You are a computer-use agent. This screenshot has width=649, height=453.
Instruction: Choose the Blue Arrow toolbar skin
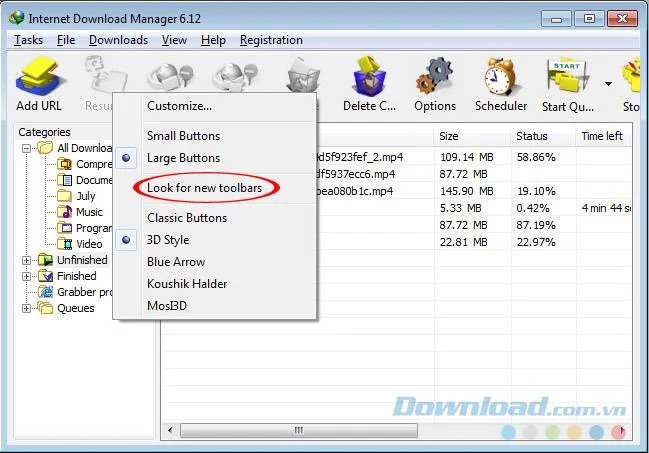pos(176,262)
